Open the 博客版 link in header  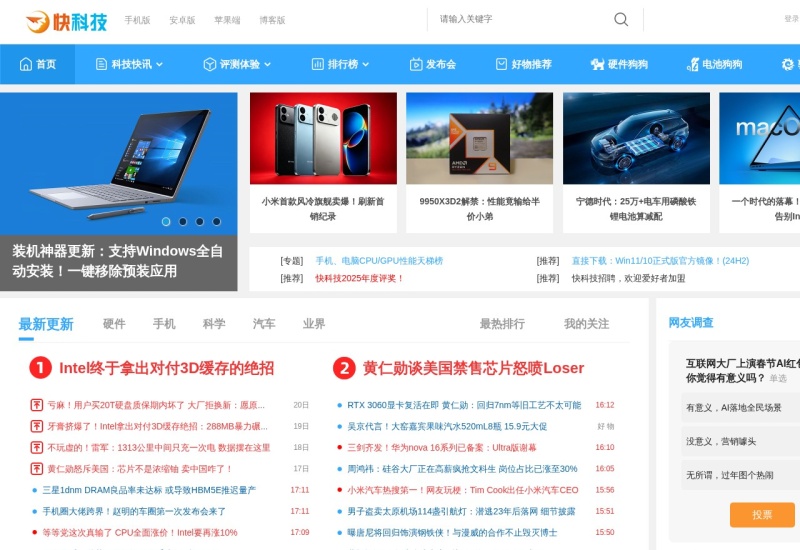coord(272,20)
